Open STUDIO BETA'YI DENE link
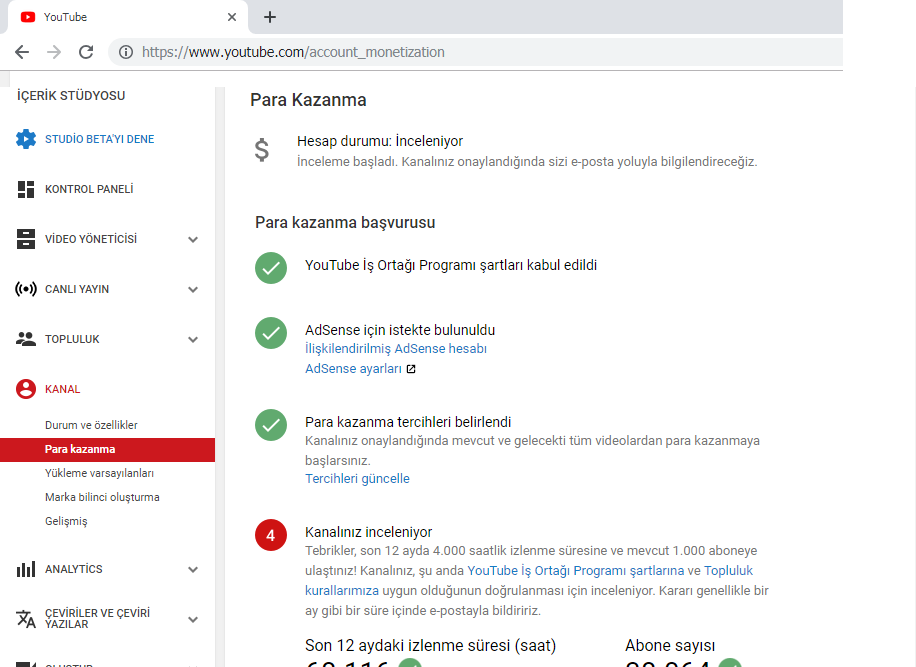 point(99,139)
